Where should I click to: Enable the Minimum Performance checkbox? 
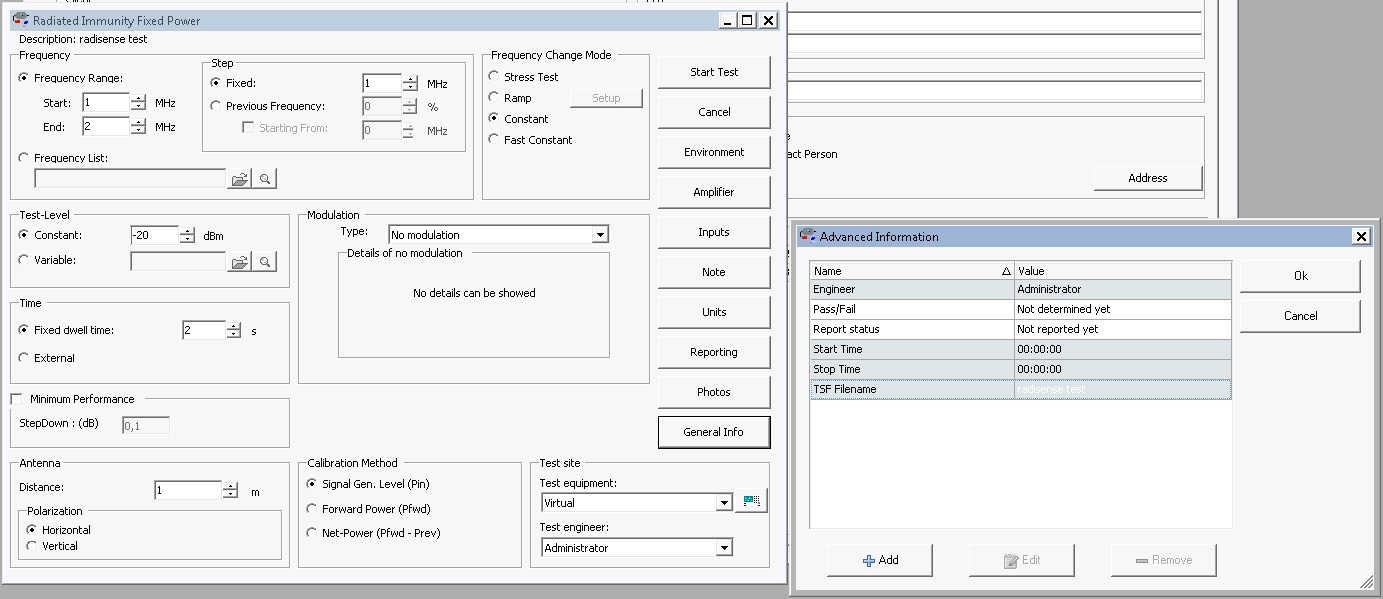pyautogui.click(x=17, y=399)
